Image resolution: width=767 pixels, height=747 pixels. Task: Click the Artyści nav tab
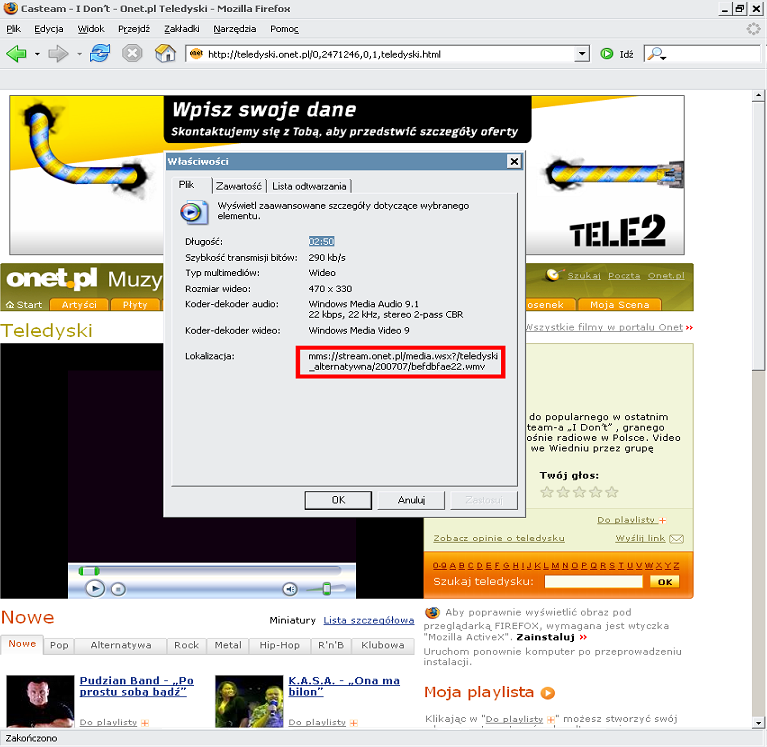(x=79, y=305)
